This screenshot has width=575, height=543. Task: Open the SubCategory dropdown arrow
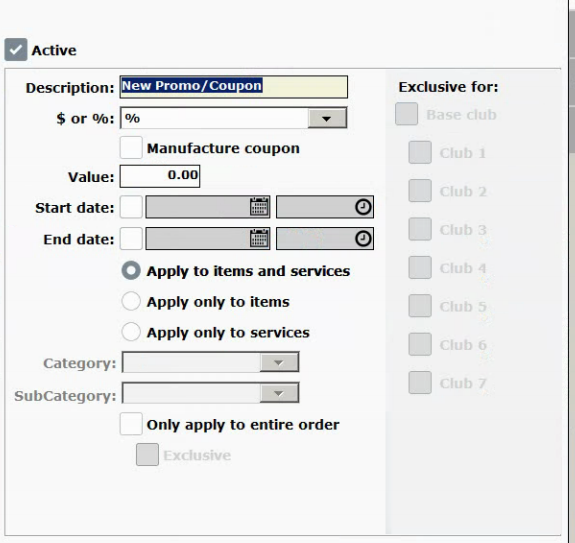click(279, 393)
